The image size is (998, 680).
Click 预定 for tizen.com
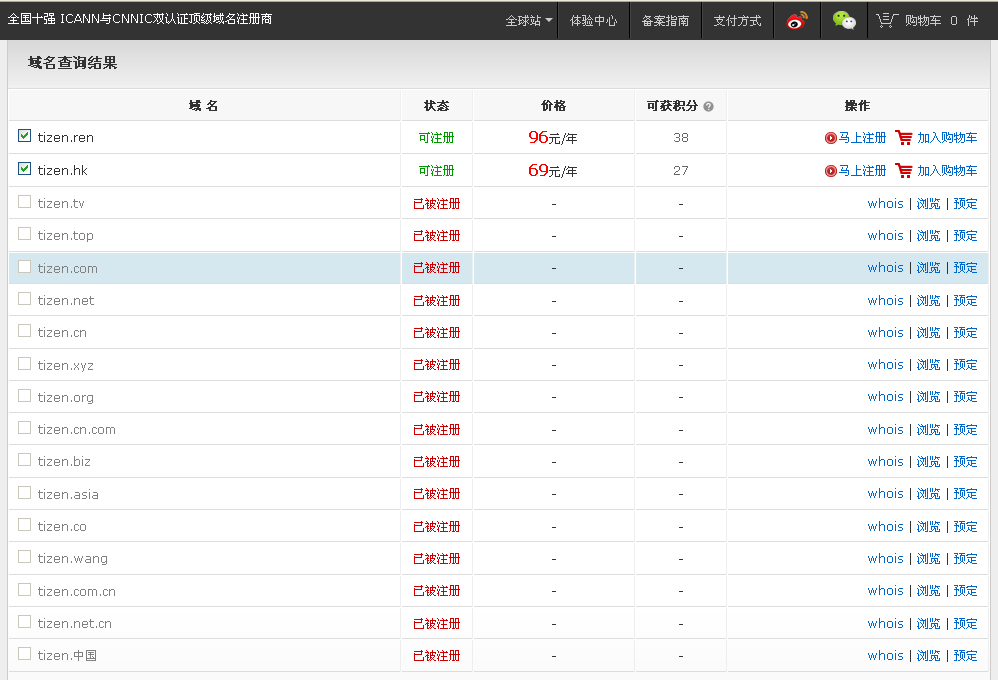point(965,268)
